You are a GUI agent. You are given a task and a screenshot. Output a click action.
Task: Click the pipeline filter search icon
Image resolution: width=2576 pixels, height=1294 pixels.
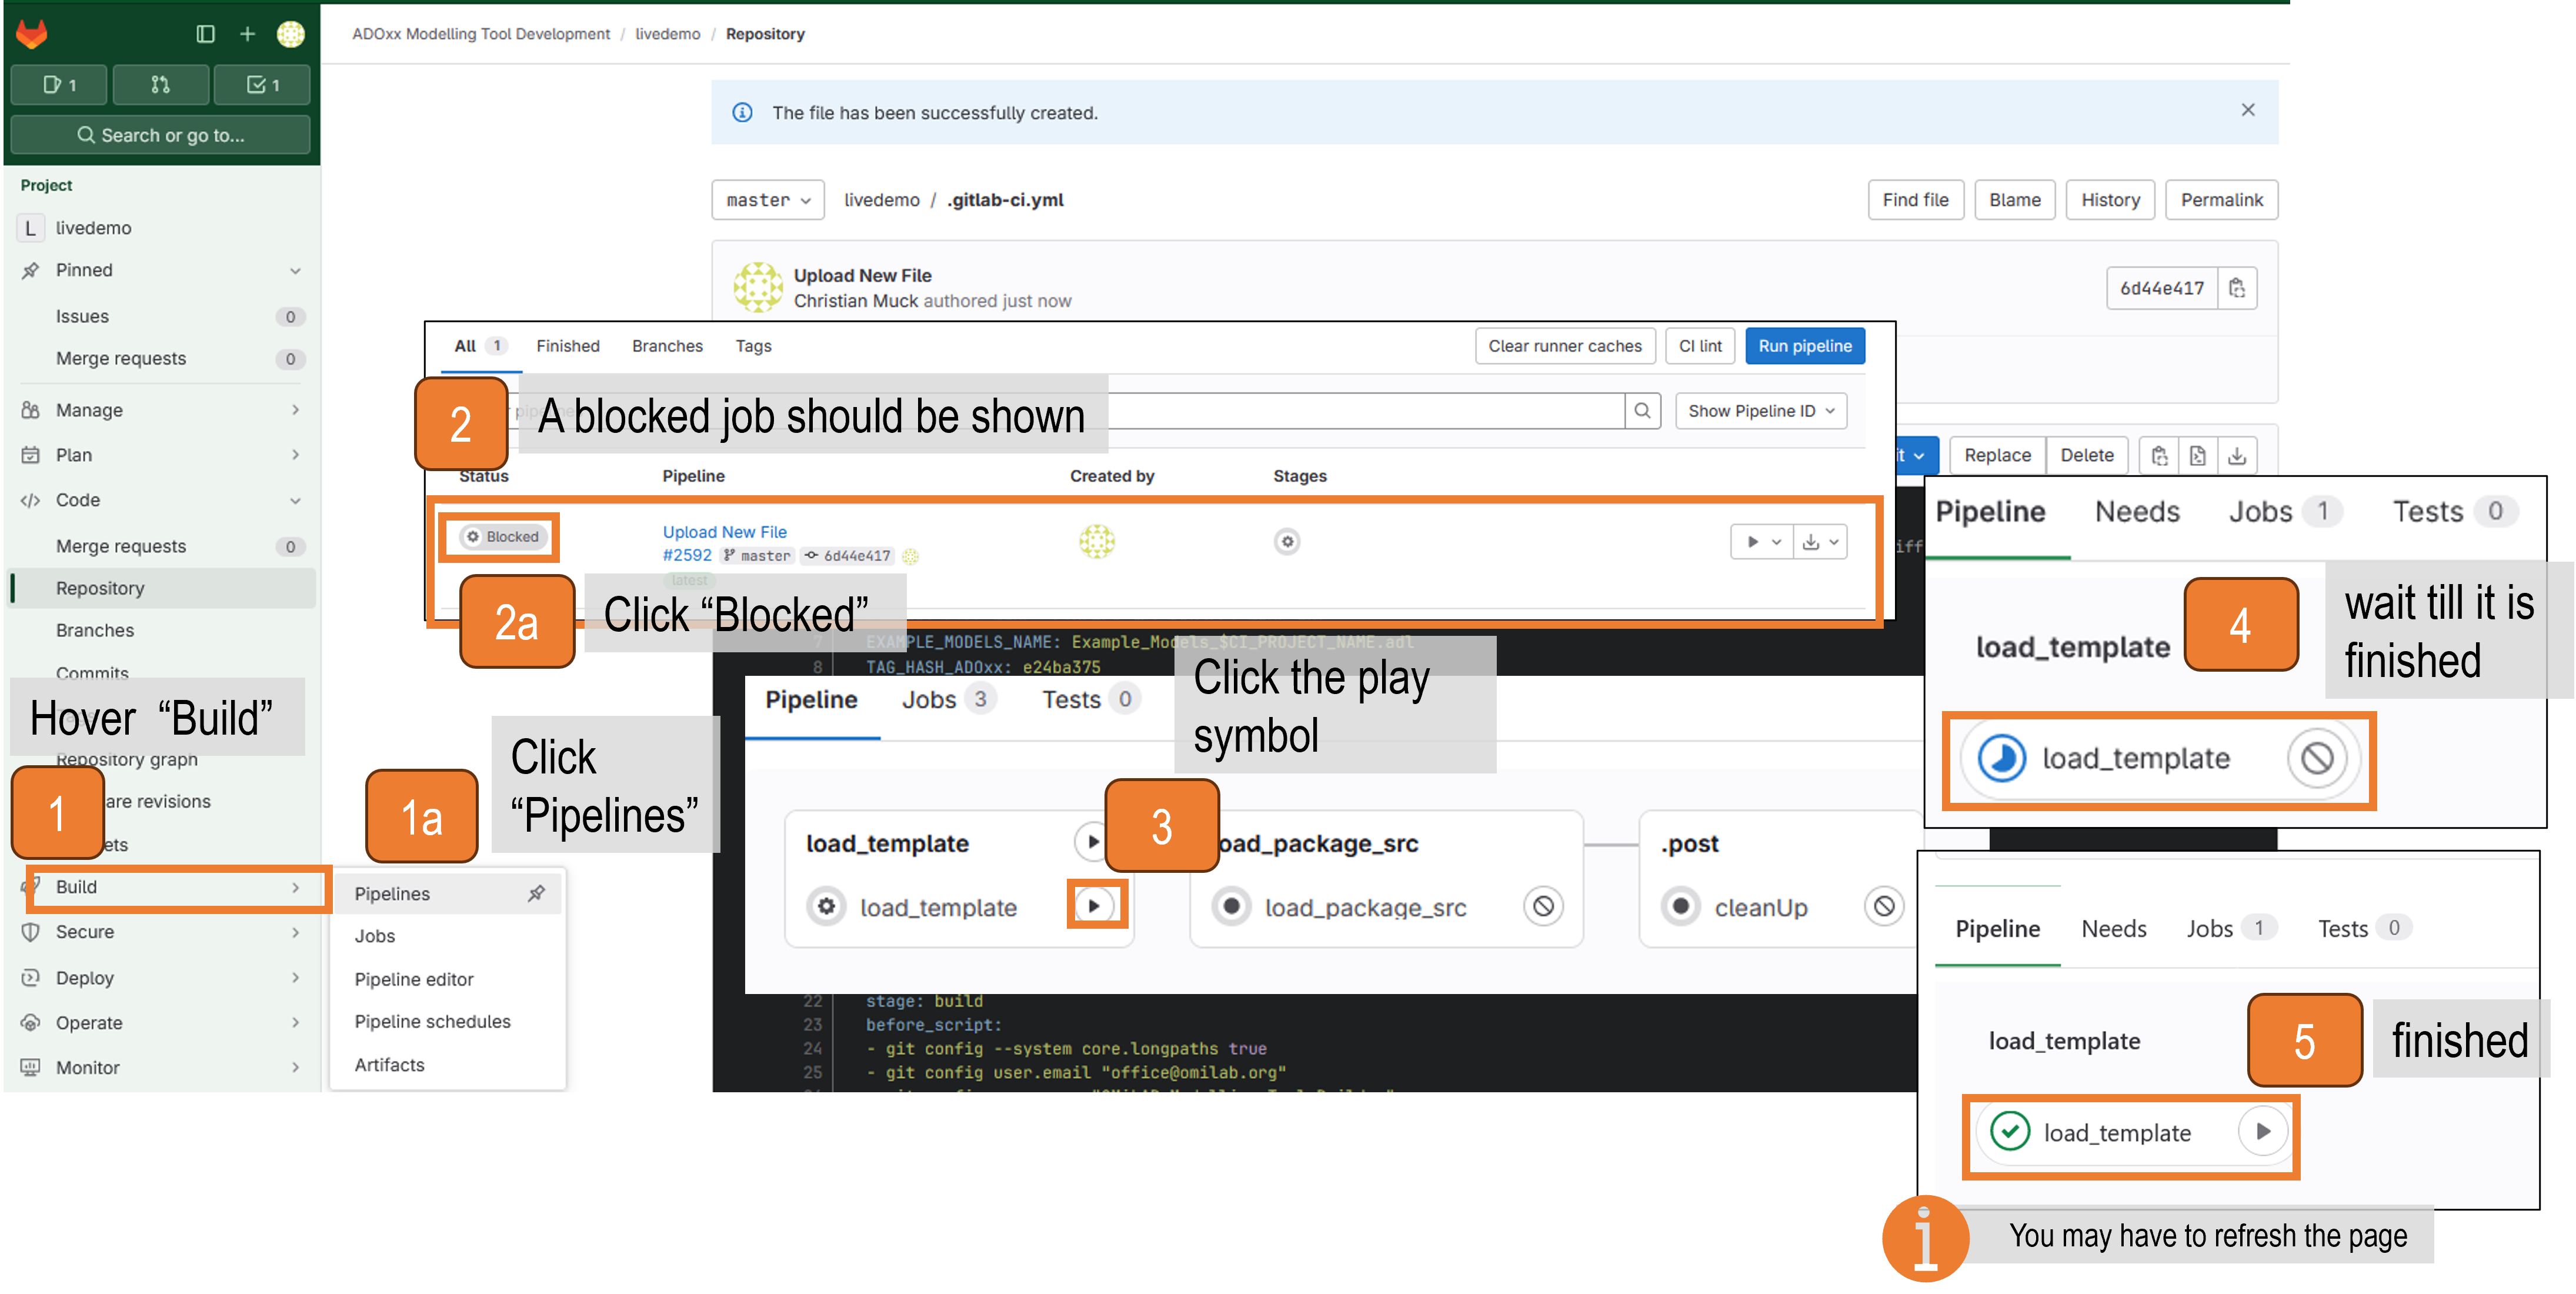[x=1642, y=410]
